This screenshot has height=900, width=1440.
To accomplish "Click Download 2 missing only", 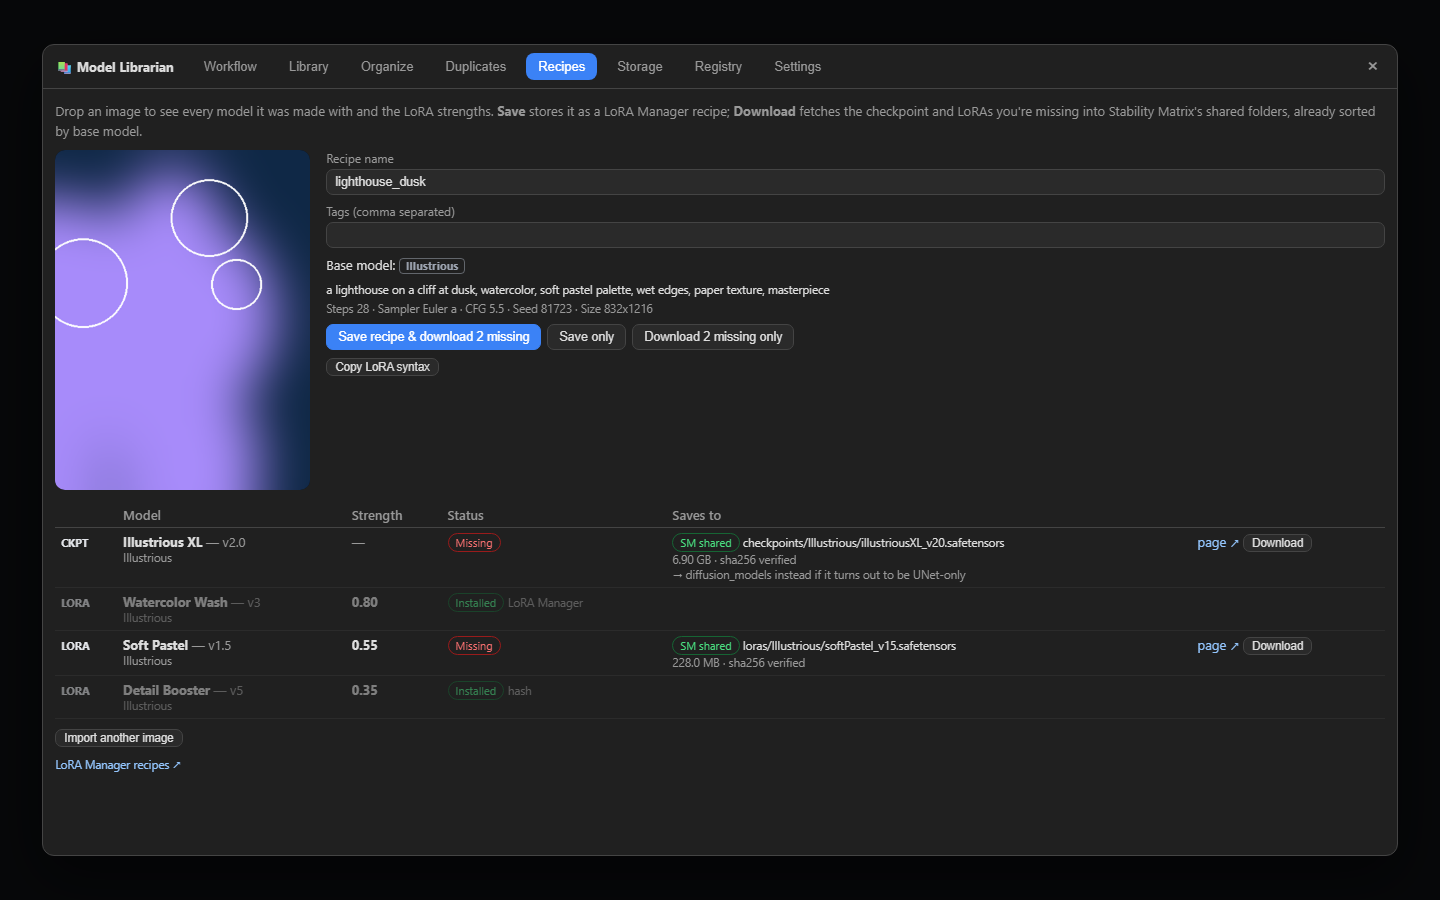I will tap(713, 337).
